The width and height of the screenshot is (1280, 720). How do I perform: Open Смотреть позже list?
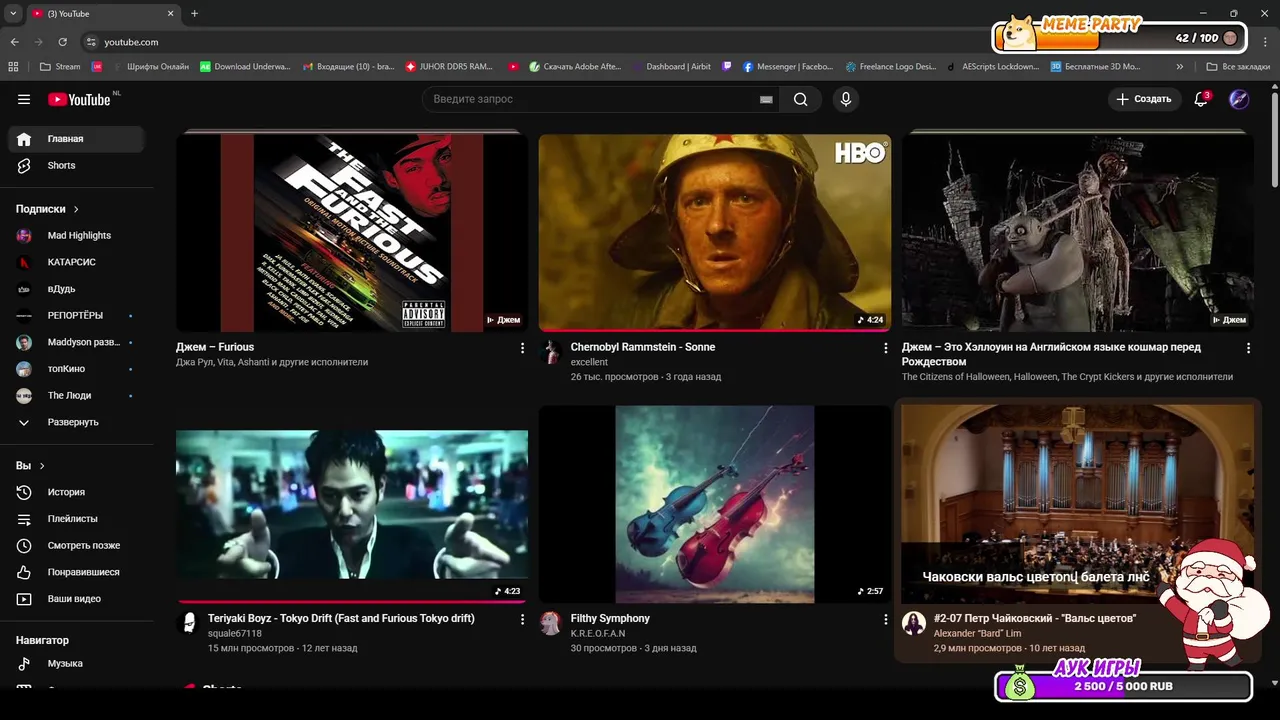[x=76, y=545]
